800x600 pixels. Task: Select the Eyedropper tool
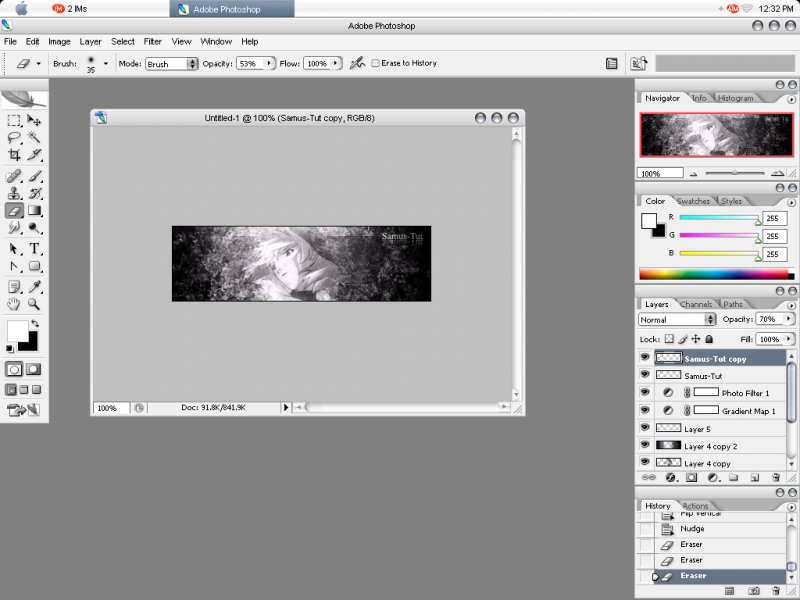pos(34,287)
